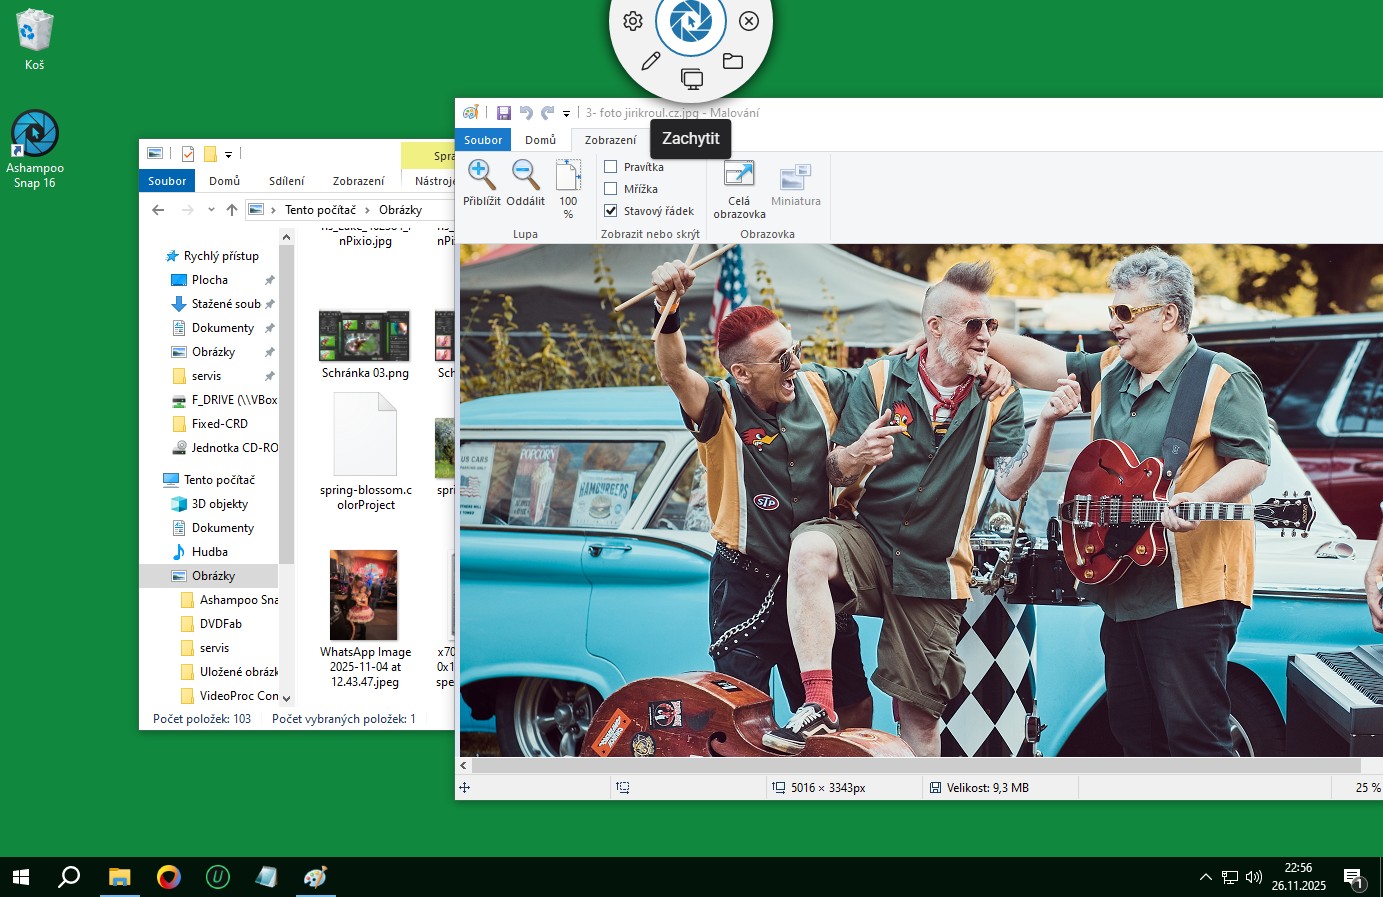This screenshot has height=897, width=1383.
Task: Enable the Pravítka rulers checkbox
Action: pyautogui.click(x=611, y=167)
